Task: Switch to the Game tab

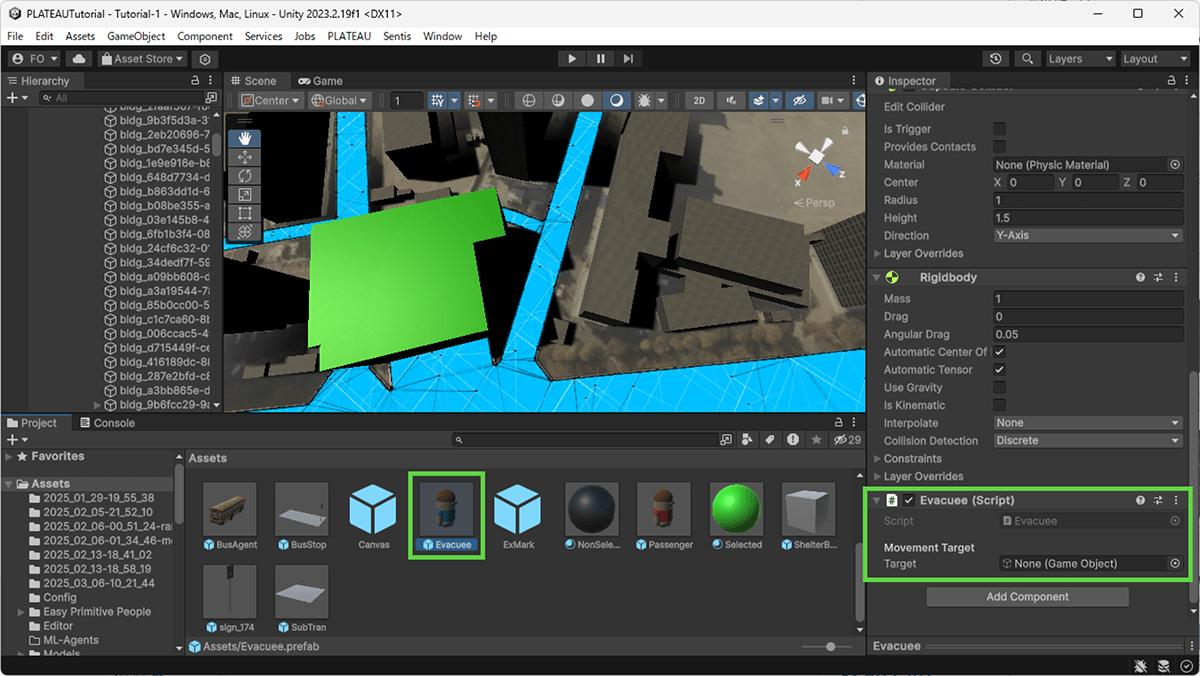Action: point(320,81)
